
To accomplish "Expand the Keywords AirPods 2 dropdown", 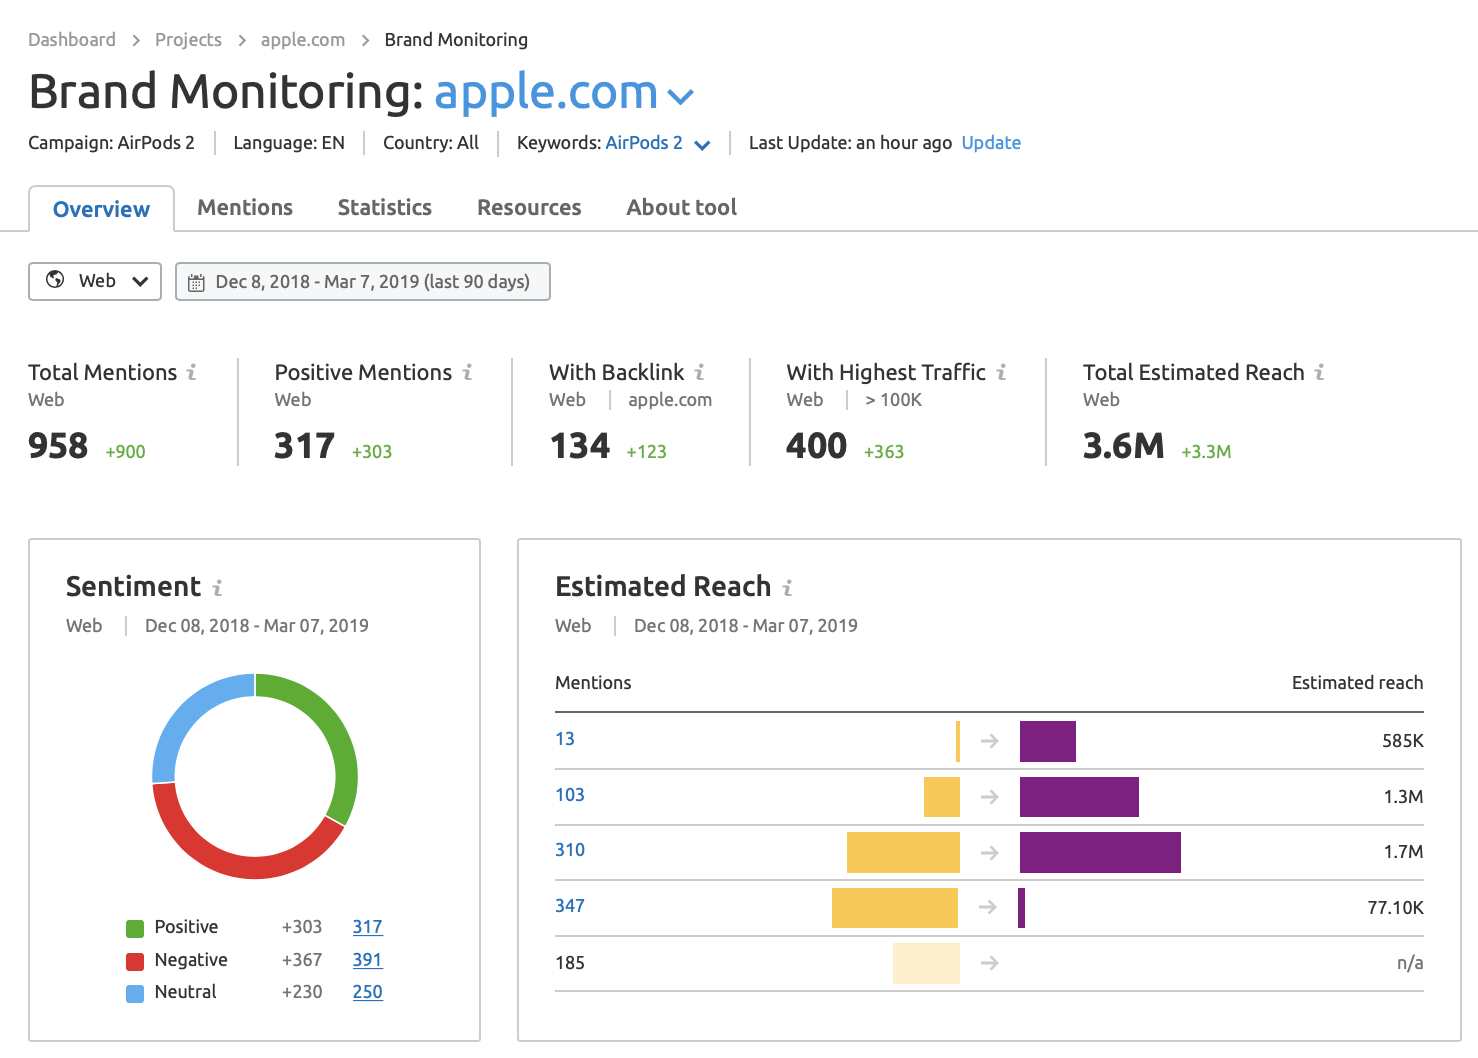I will (703, 144).
